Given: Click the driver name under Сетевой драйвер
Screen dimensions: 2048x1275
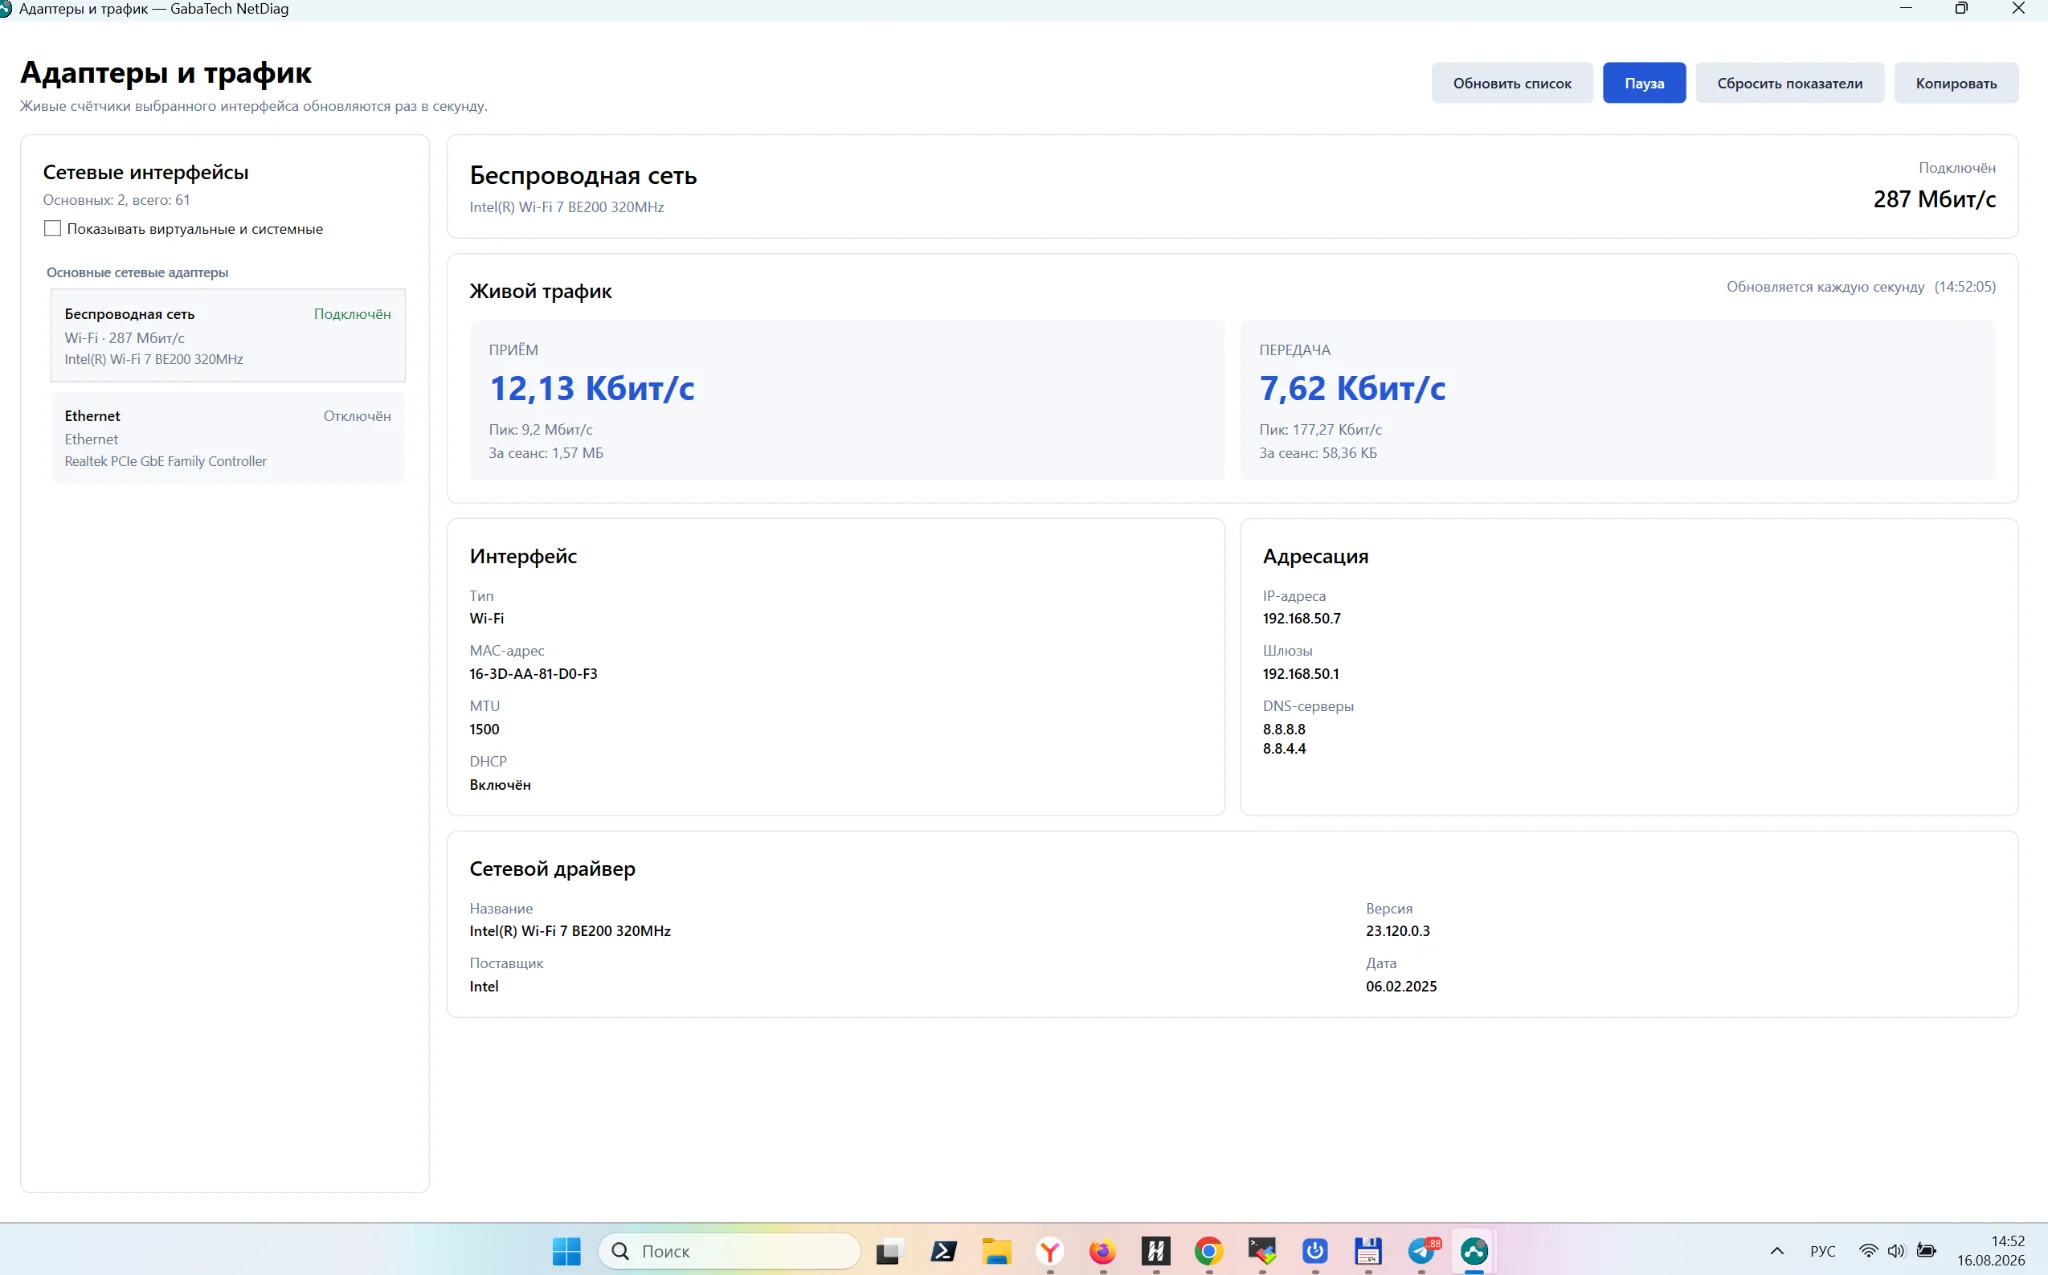Looking at the screenshot, I should point(570,931).
